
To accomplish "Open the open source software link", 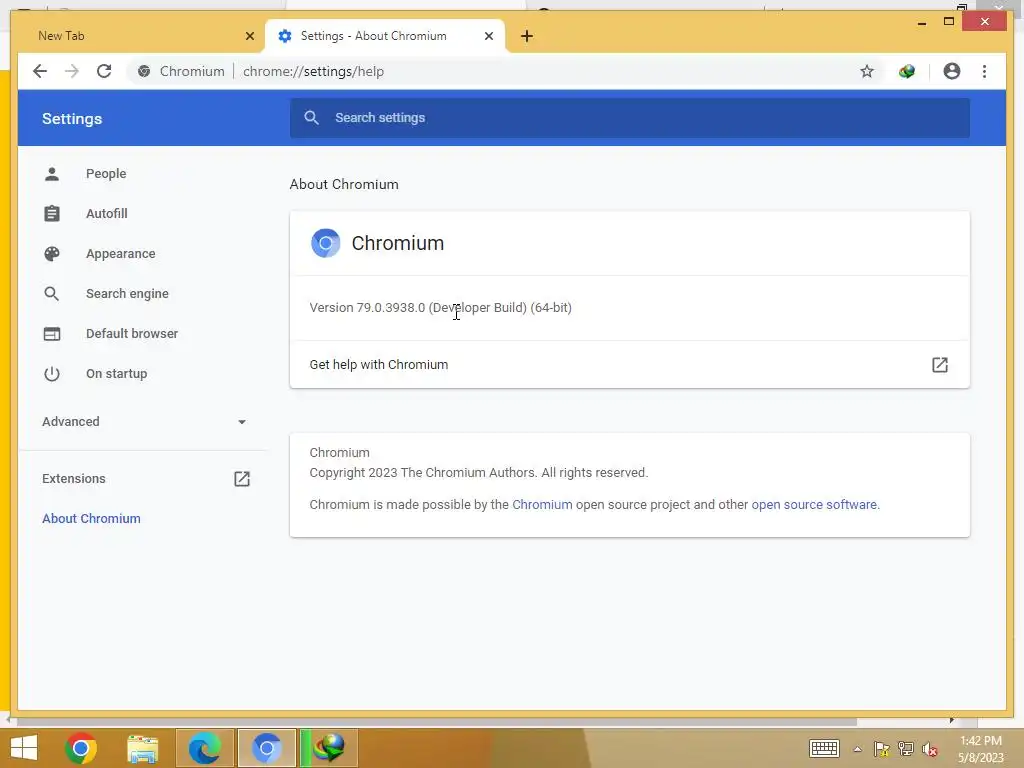I will tap(814, 505).
